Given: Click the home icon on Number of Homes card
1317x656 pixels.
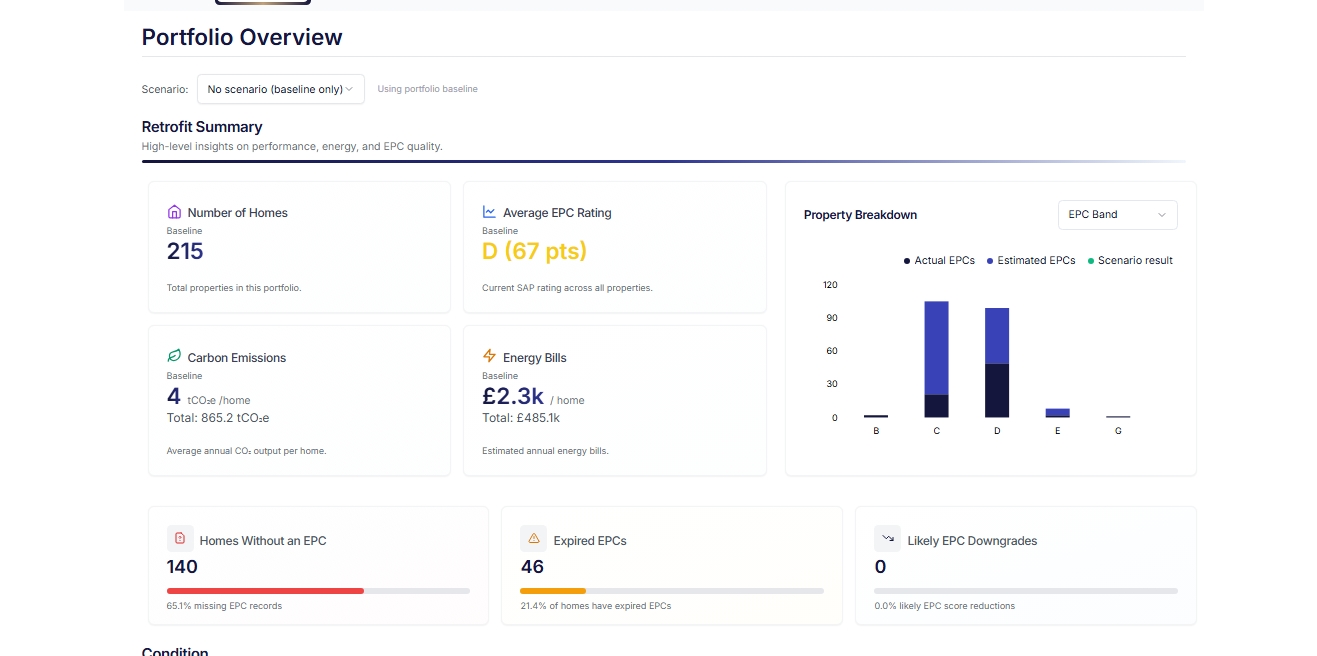Looking at the screenshot, I should (174, 211).
